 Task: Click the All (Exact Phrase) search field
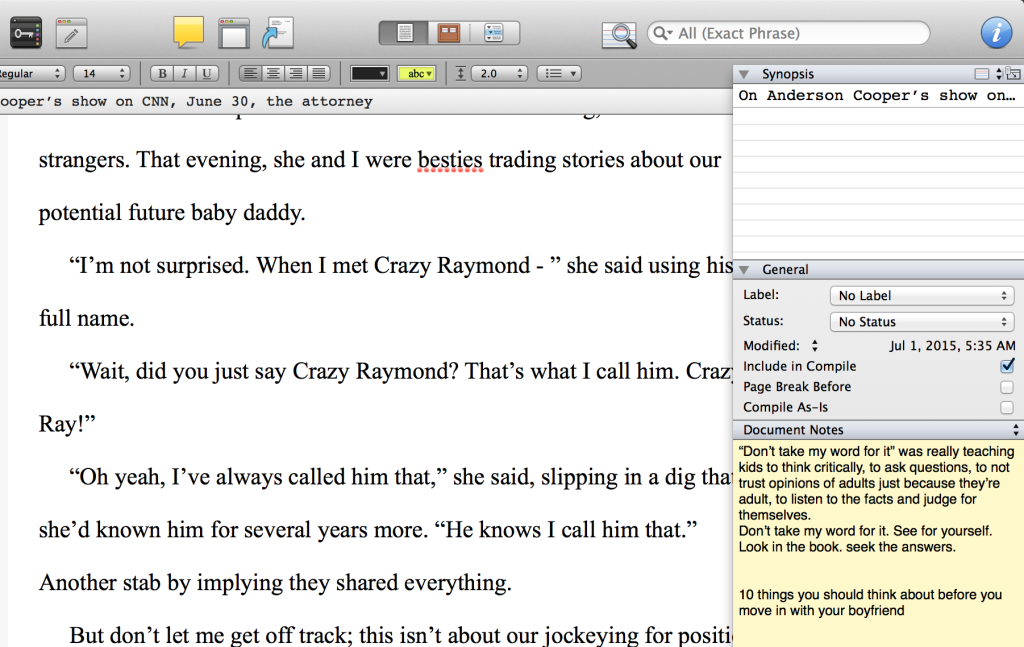788,33
